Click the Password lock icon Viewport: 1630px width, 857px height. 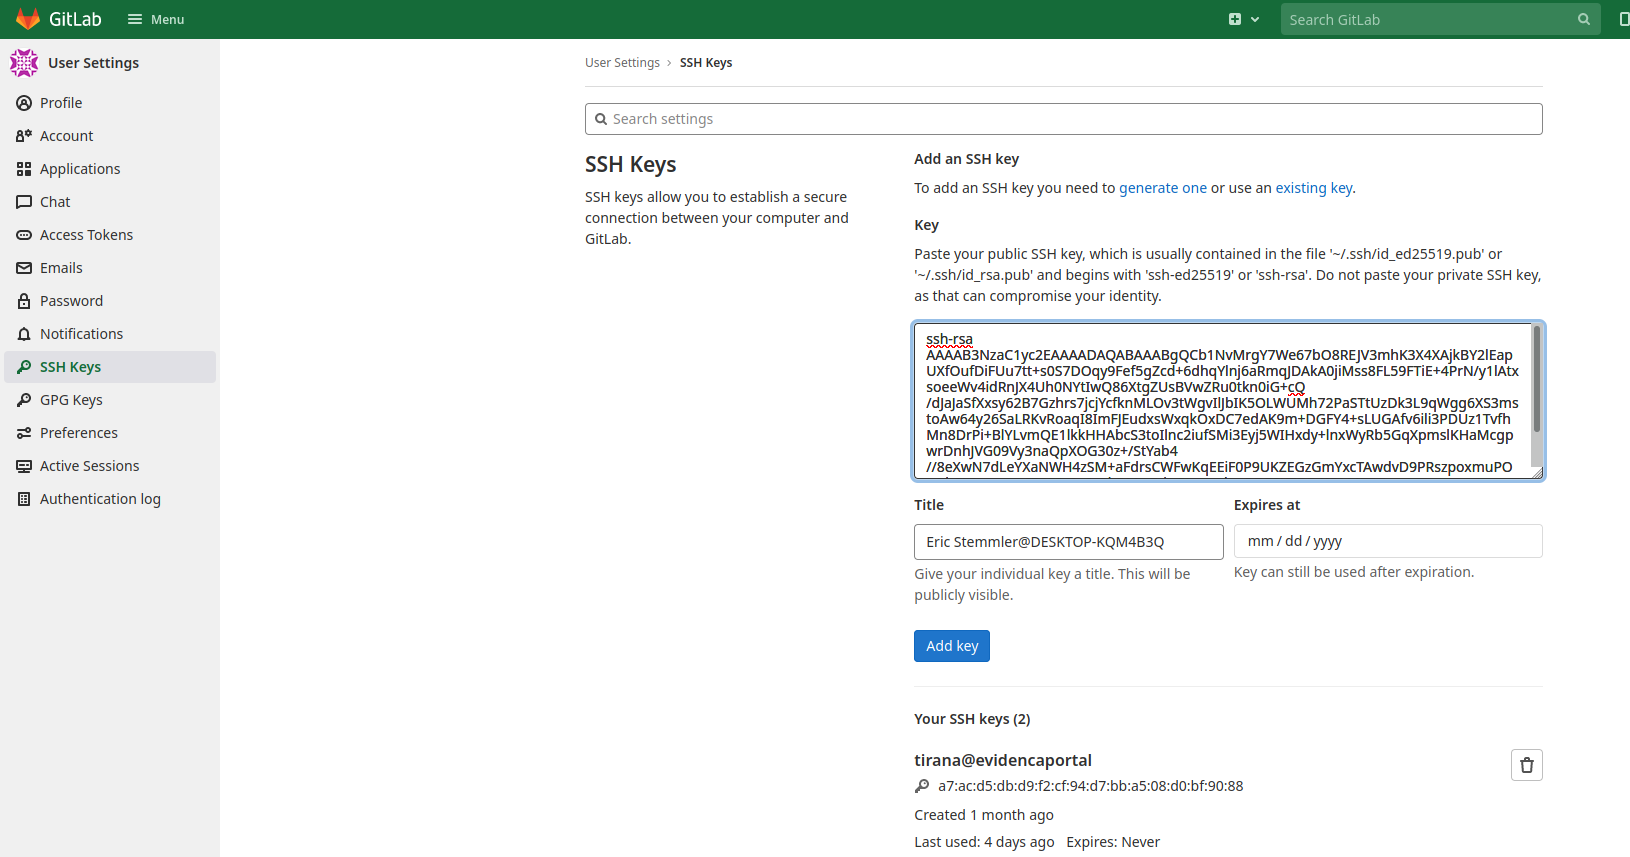coord(24,301)
